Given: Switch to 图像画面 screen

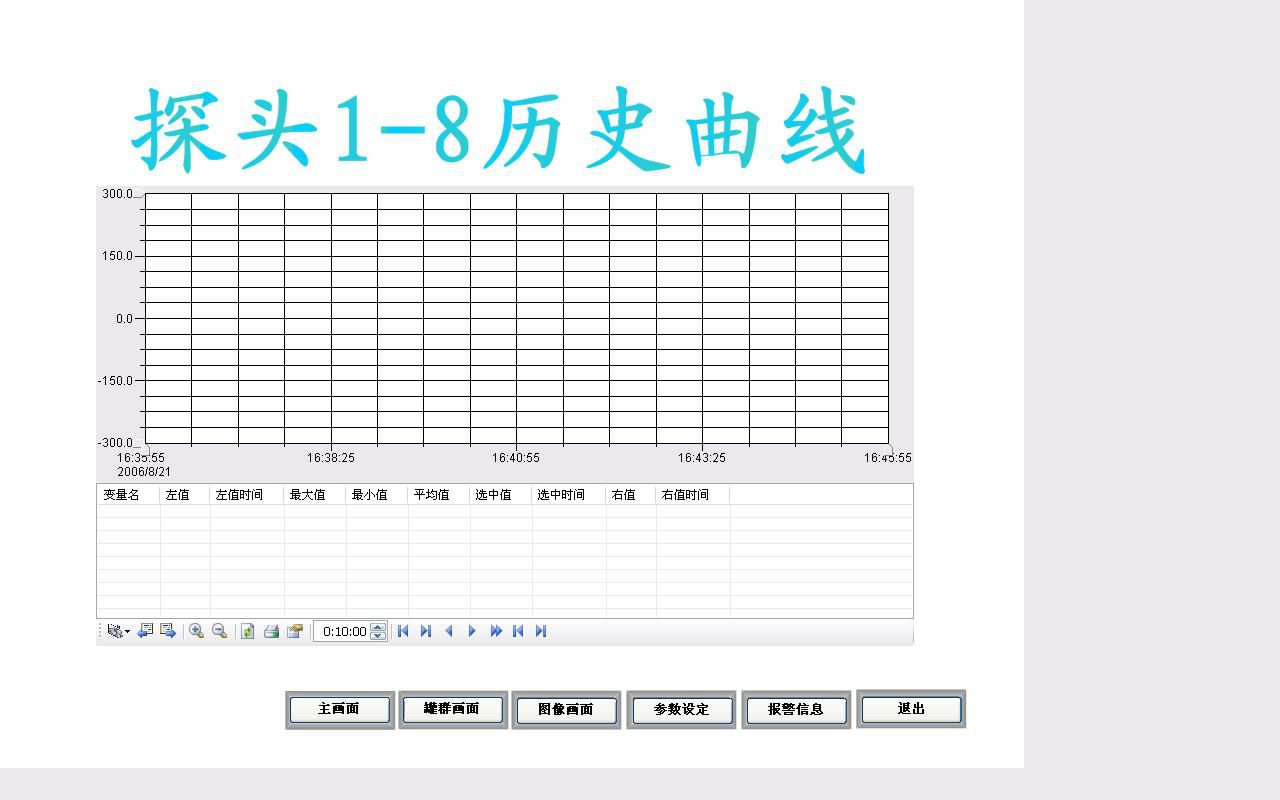Looking at the screenshot, I should tap(566, 710).
